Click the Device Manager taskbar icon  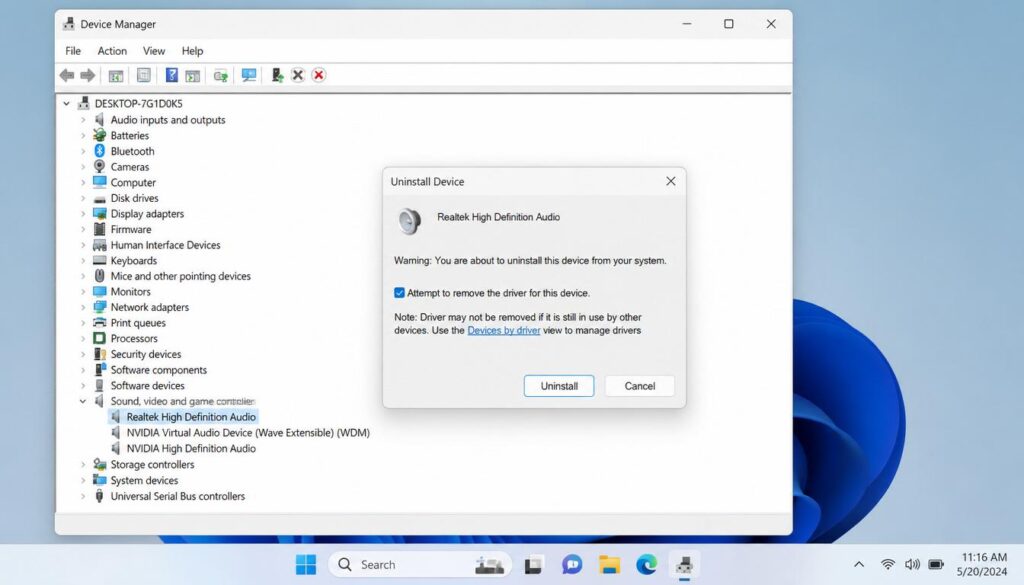pos(684,565)
